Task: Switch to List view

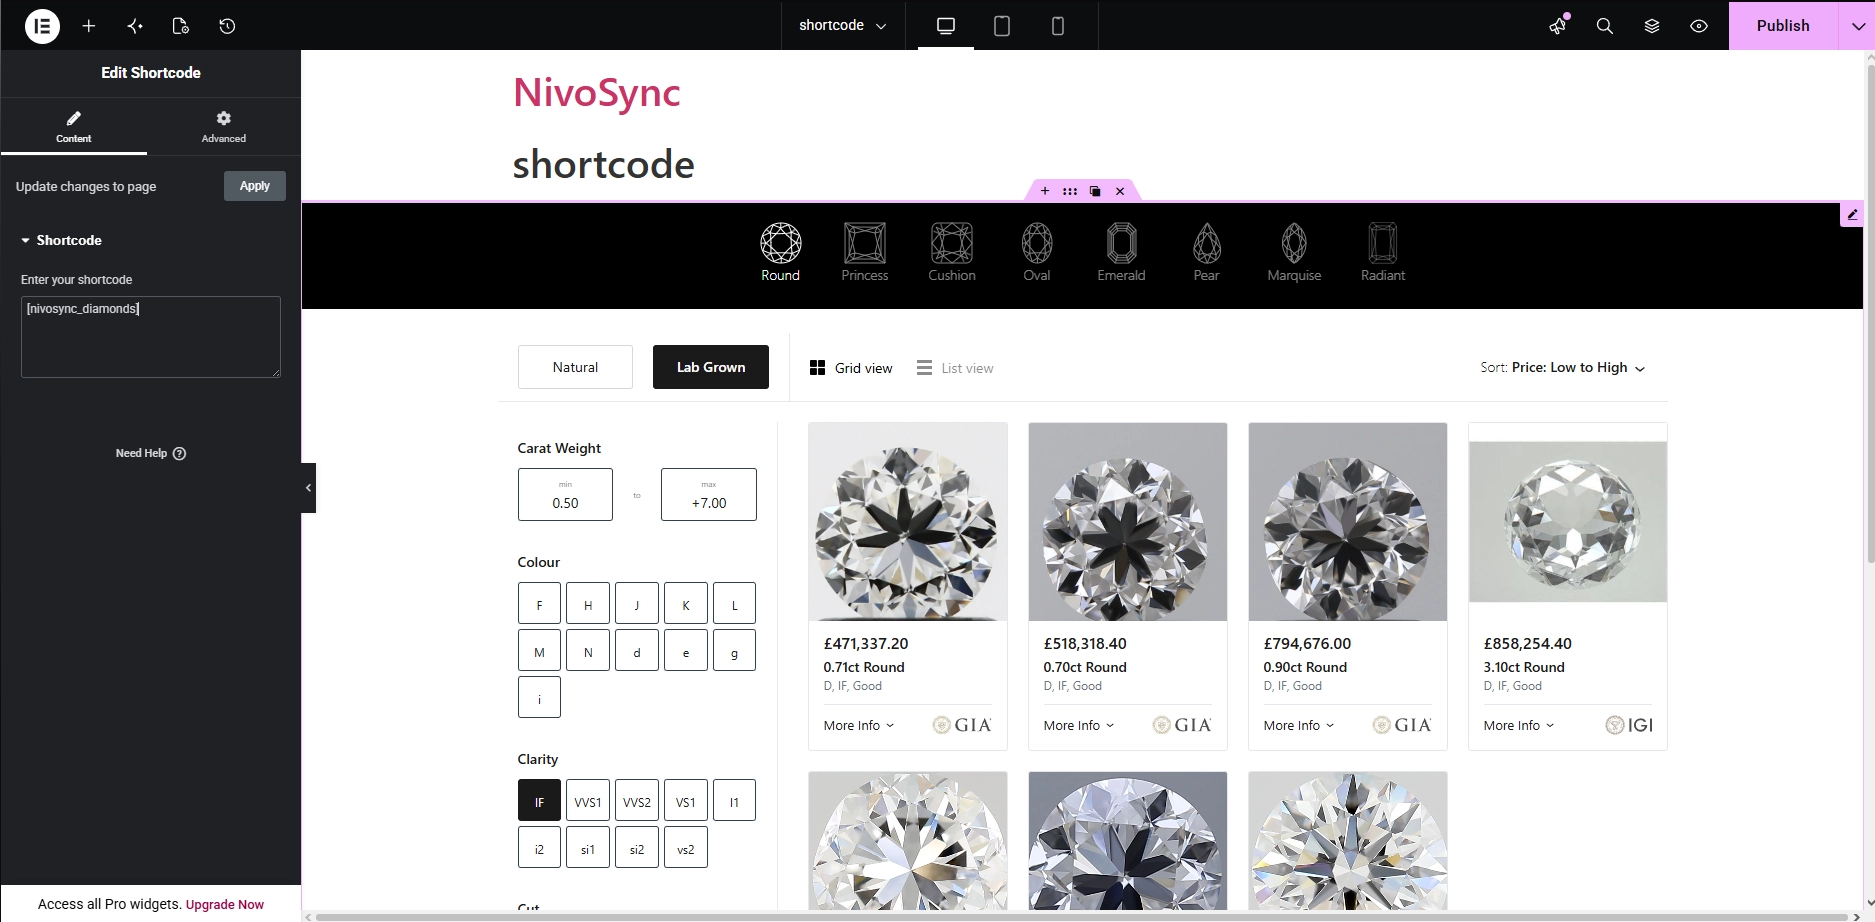Action: pos(955,368)
